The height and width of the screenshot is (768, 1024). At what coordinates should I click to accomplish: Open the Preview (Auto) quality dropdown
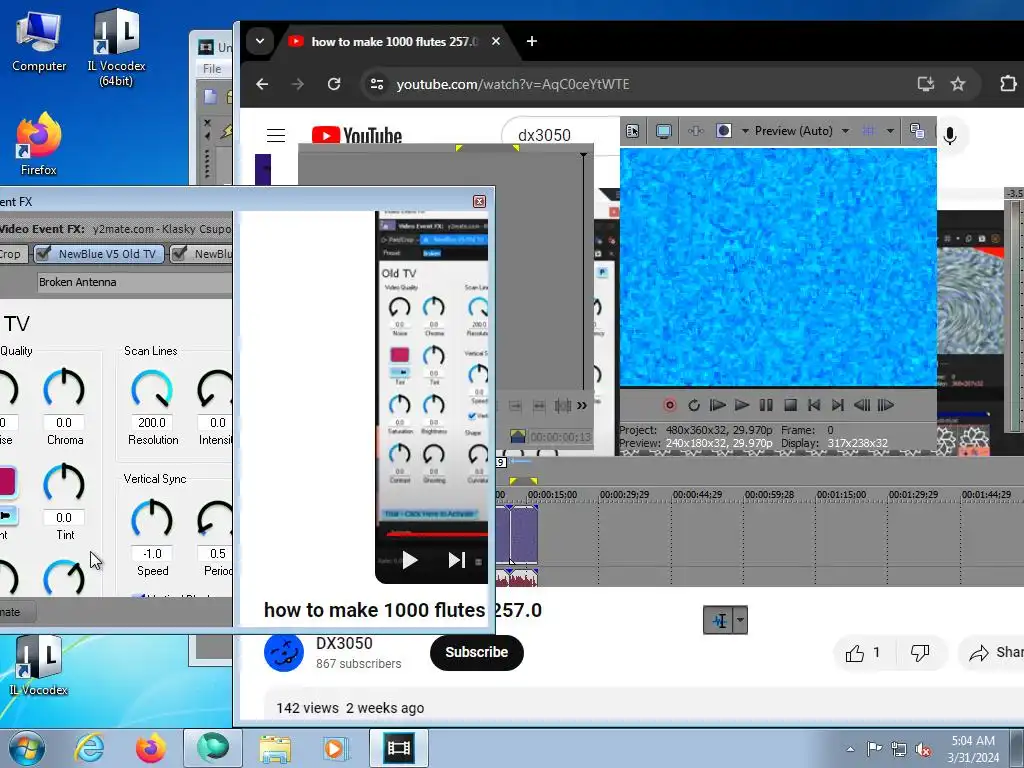845,131
